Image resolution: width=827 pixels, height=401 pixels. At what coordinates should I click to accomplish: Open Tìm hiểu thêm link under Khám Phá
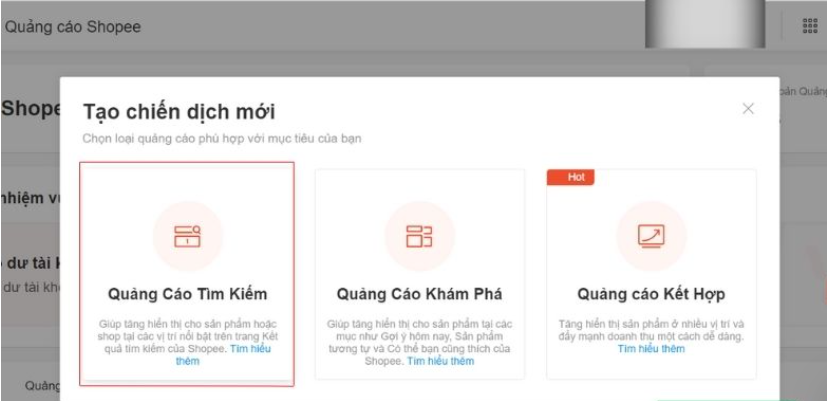[x=440, y=361]
